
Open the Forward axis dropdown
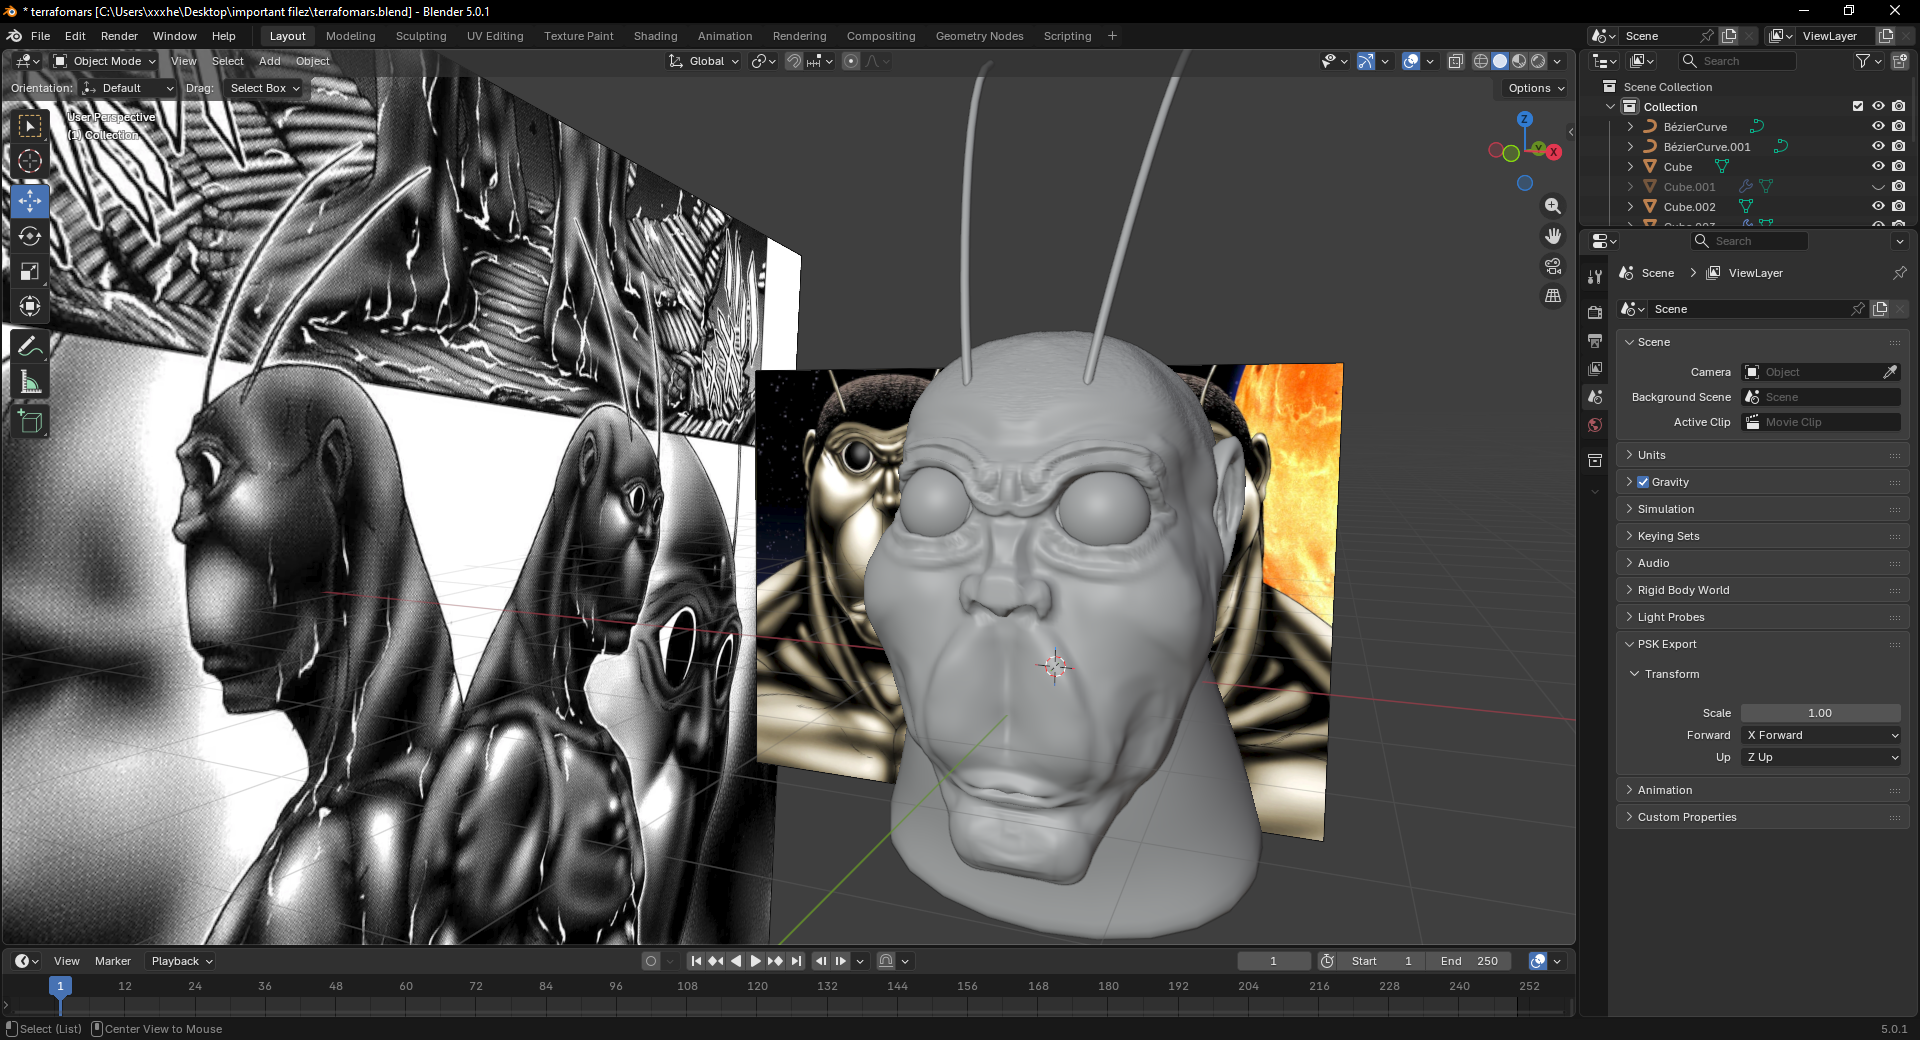click(x=1821, y=735)
